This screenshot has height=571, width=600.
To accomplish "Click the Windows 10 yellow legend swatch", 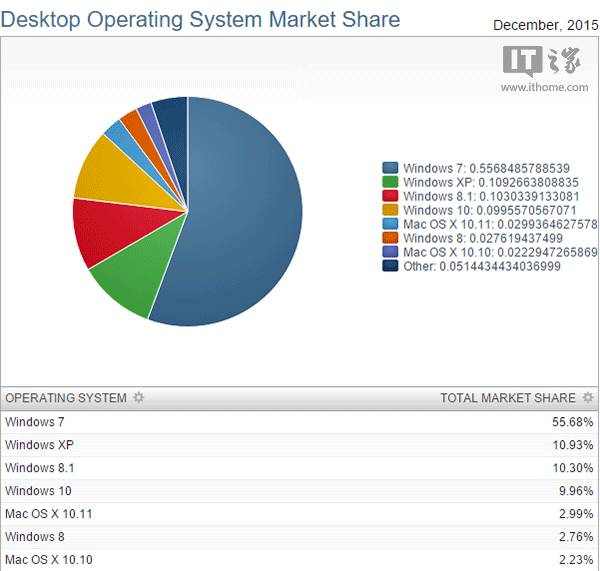I will pos(390,210).
